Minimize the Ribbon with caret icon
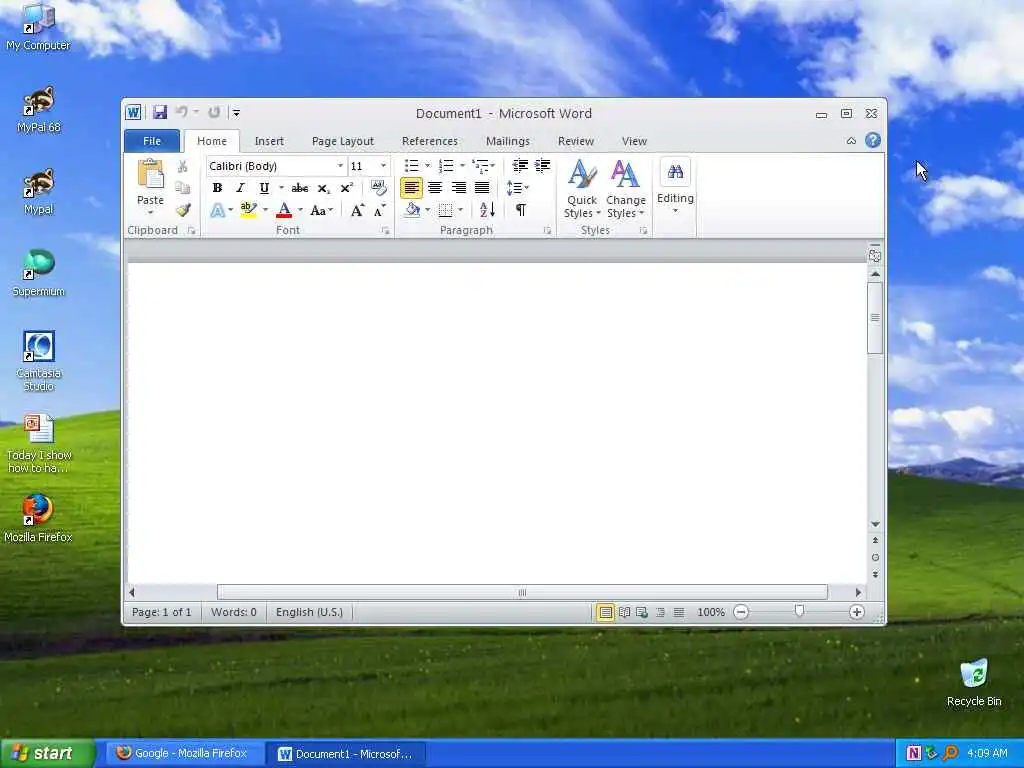The width and height of the screenshot is (1024, 768). pyautogui.click(x=851, y=140)
